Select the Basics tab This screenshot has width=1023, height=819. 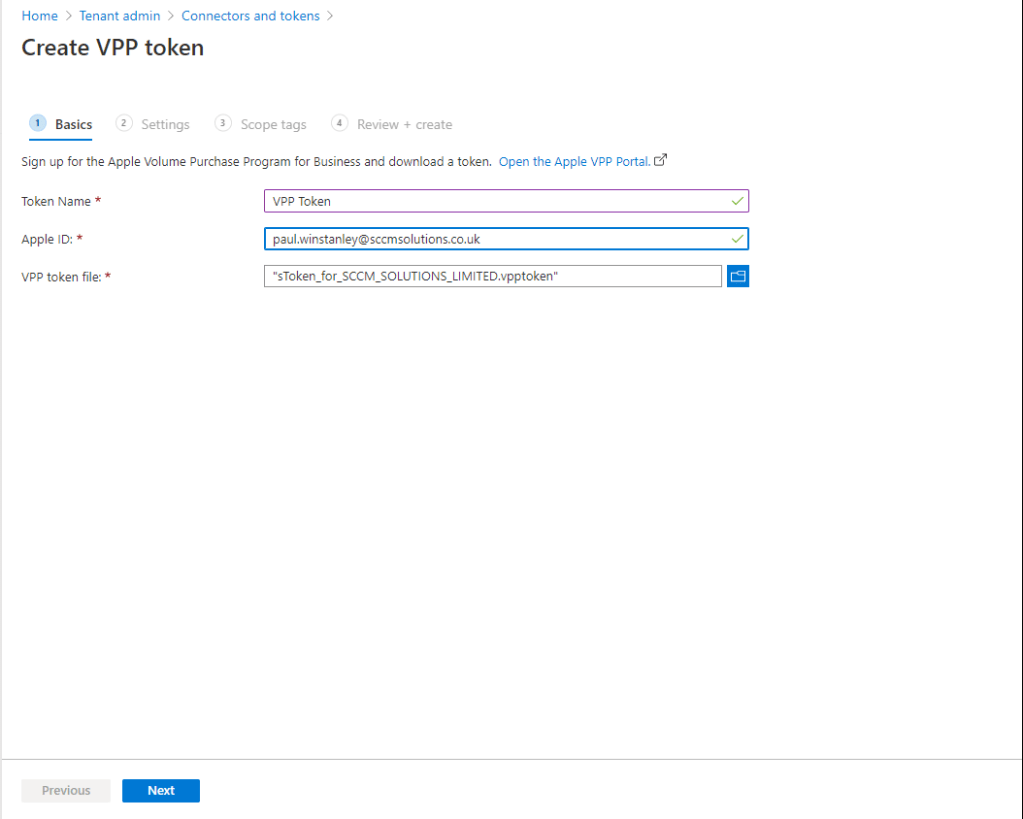73,125
